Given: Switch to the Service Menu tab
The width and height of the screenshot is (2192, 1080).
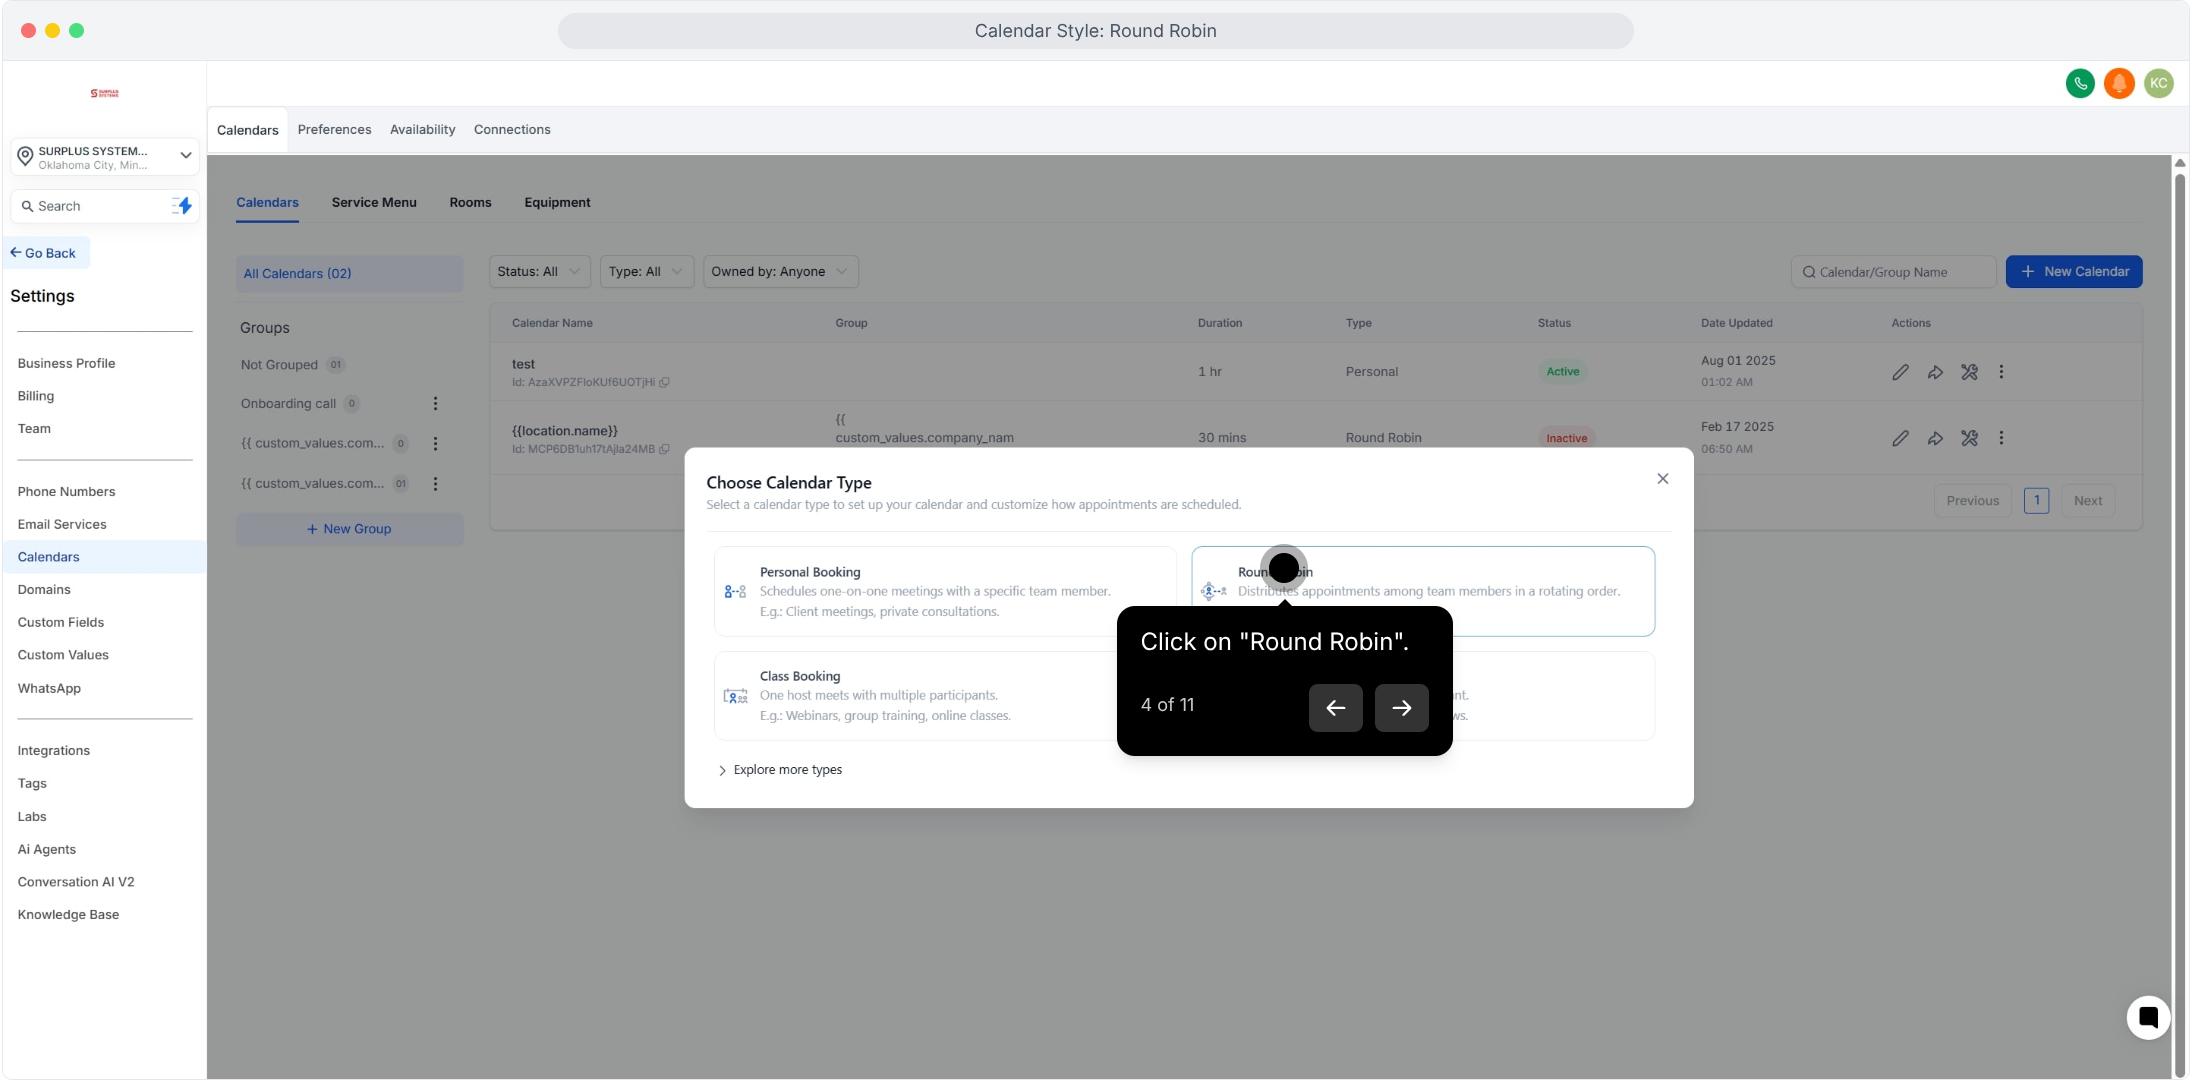Looking at the screenshot, I should pyautogui.click(x=374, y=202).
